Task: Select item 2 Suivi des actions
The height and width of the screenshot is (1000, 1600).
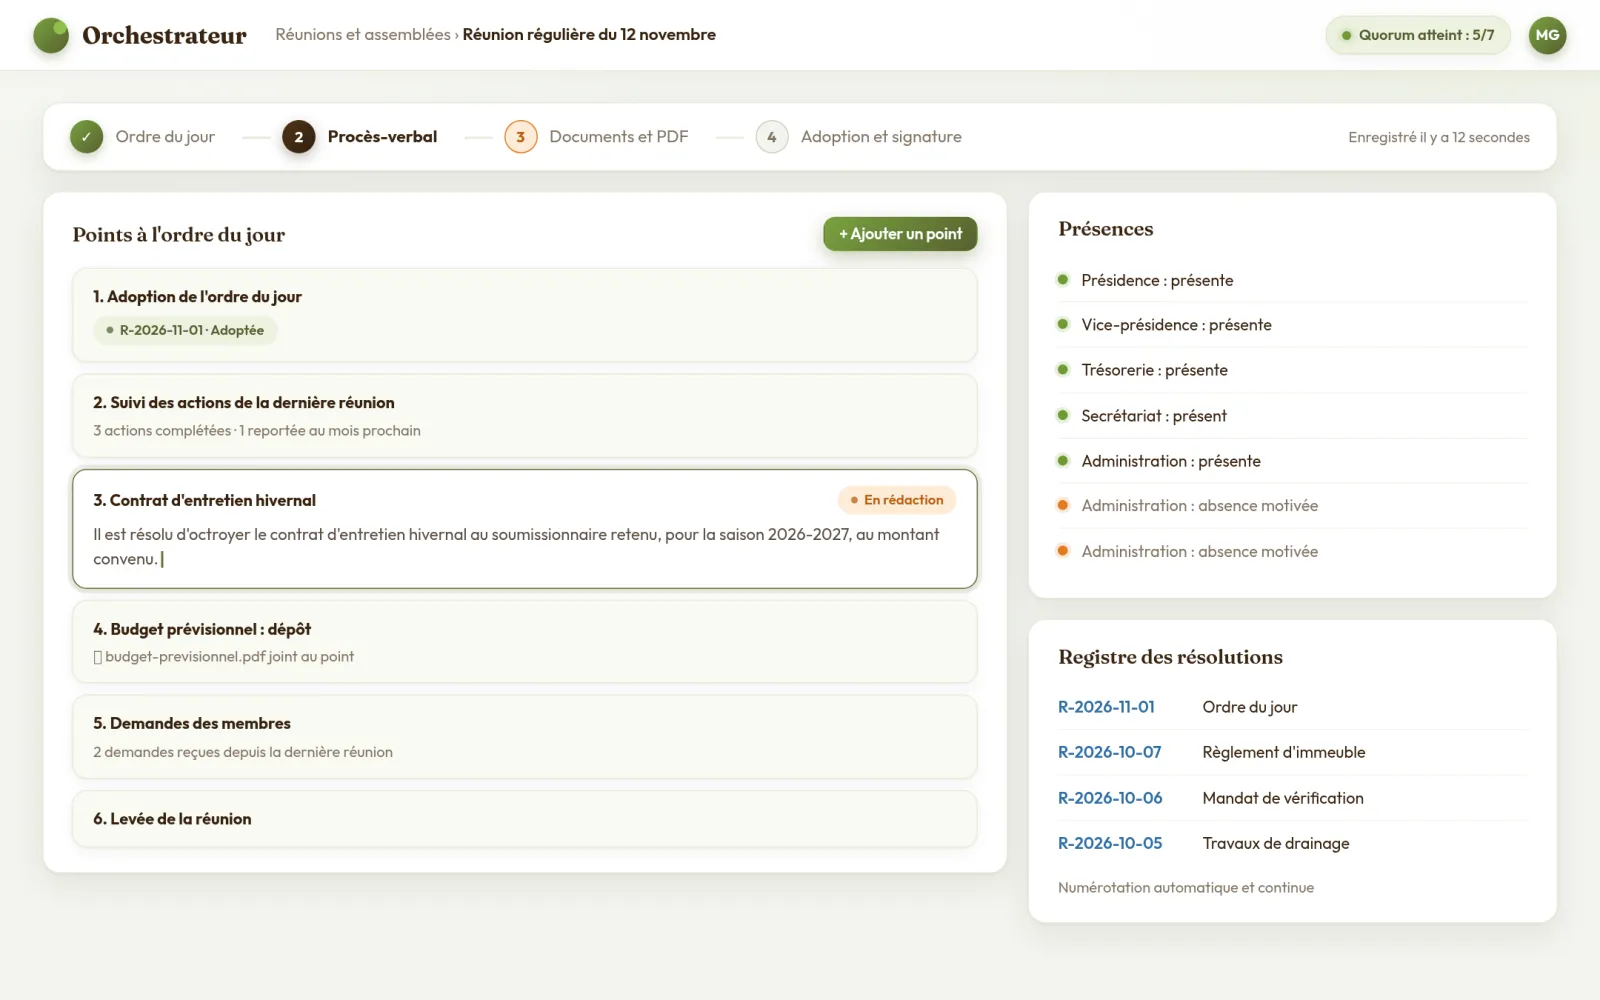Action: point(524,416)
